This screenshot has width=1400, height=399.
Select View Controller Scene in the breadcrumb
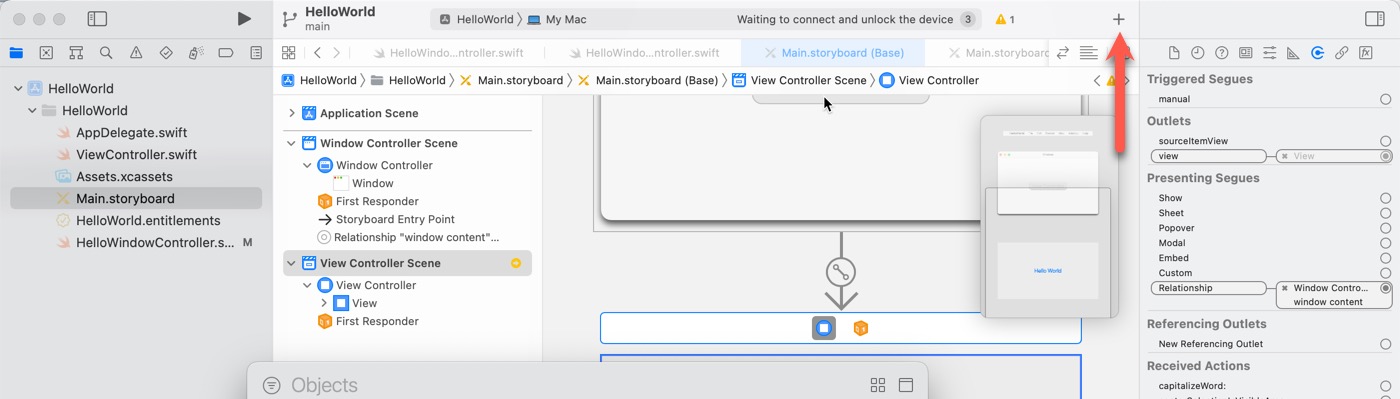[809, 80]
